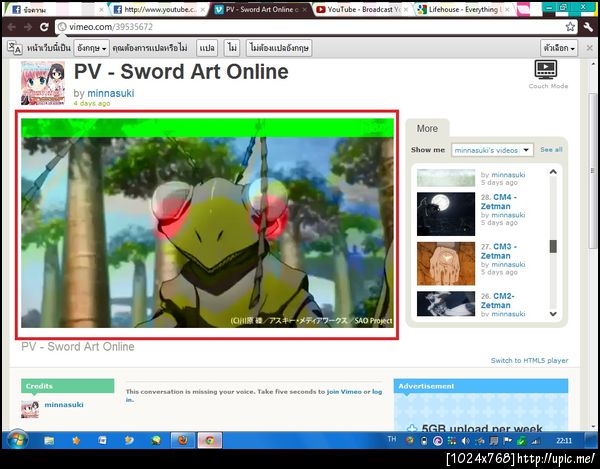Screen dimensions: 600x469
Task: Click the CM4 - Zetman moon thumbnail
Action: 446,214
